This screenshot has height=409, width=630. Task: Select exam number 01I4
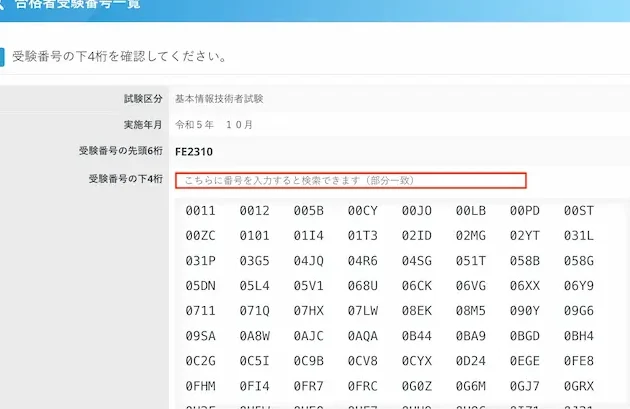pyautogui.click(x=309, y=236)
